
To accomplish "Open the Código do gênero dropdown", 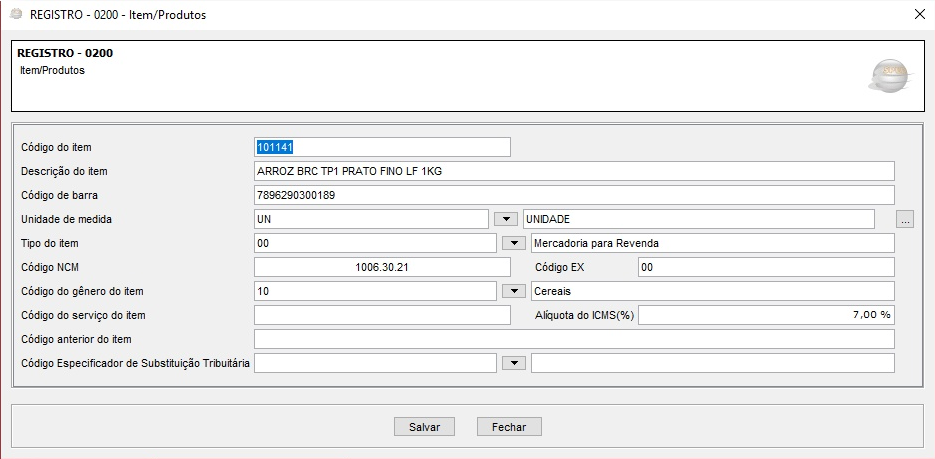I will 512,291.
